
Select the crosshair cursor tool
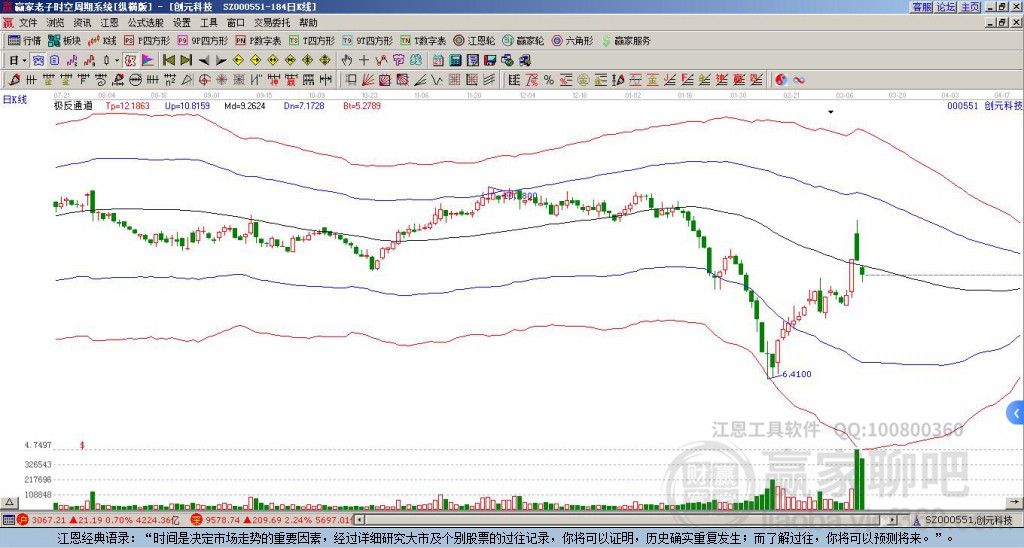click(364, 60)
